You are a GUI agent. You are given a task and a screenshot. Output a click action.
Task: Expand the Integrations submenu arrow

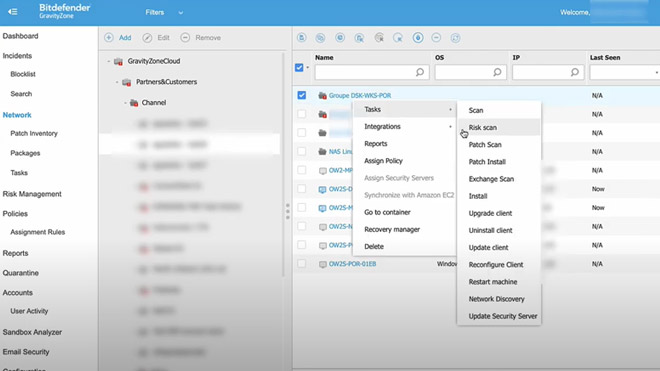[450, 127]
